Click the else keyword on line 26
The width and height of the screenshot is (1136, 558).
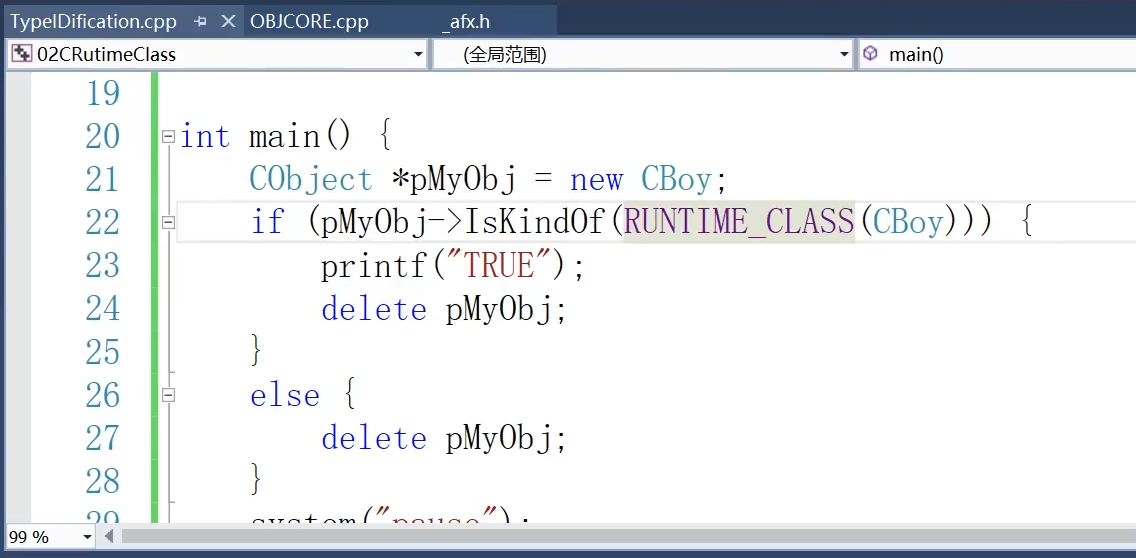click(x=285, y=396)
